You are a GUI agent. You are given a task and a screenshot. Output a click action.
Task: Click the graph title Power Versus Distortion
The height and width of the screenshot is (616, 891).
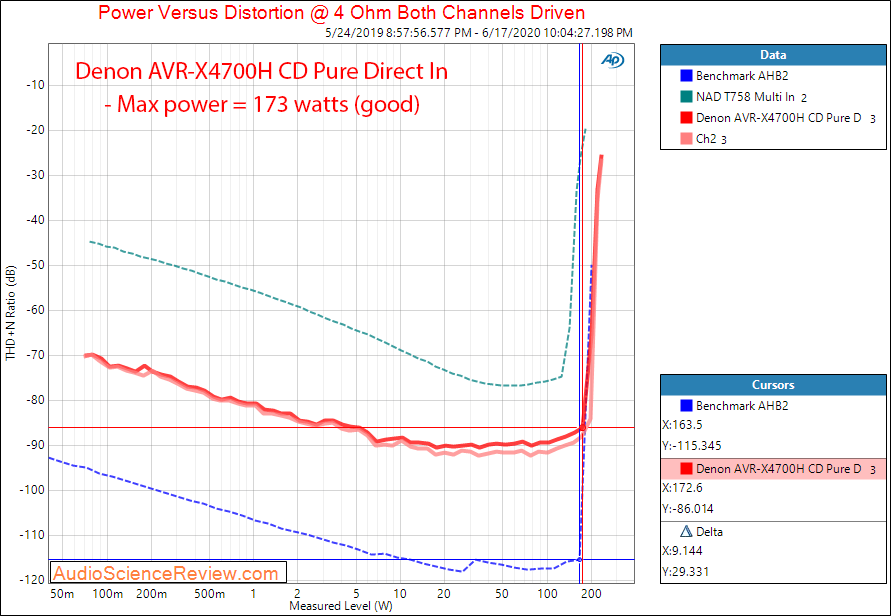pos(341,13)
